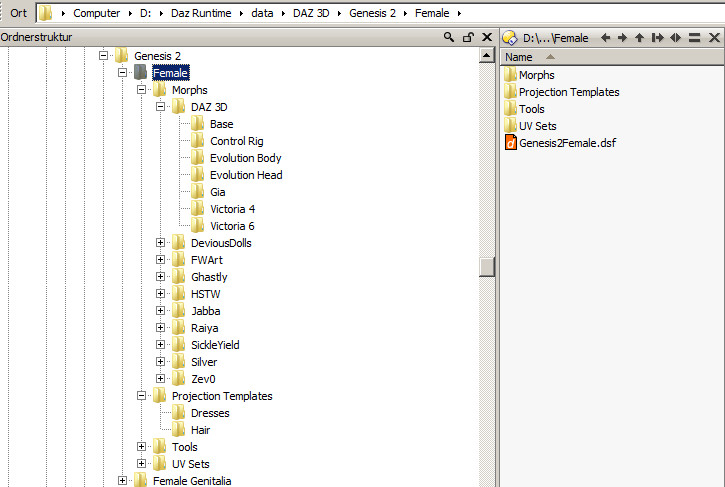Click the arrow-to-bar navigation icon in file panel
The height and width of the screenshot is (487, 725).
[x=657, y=37]
